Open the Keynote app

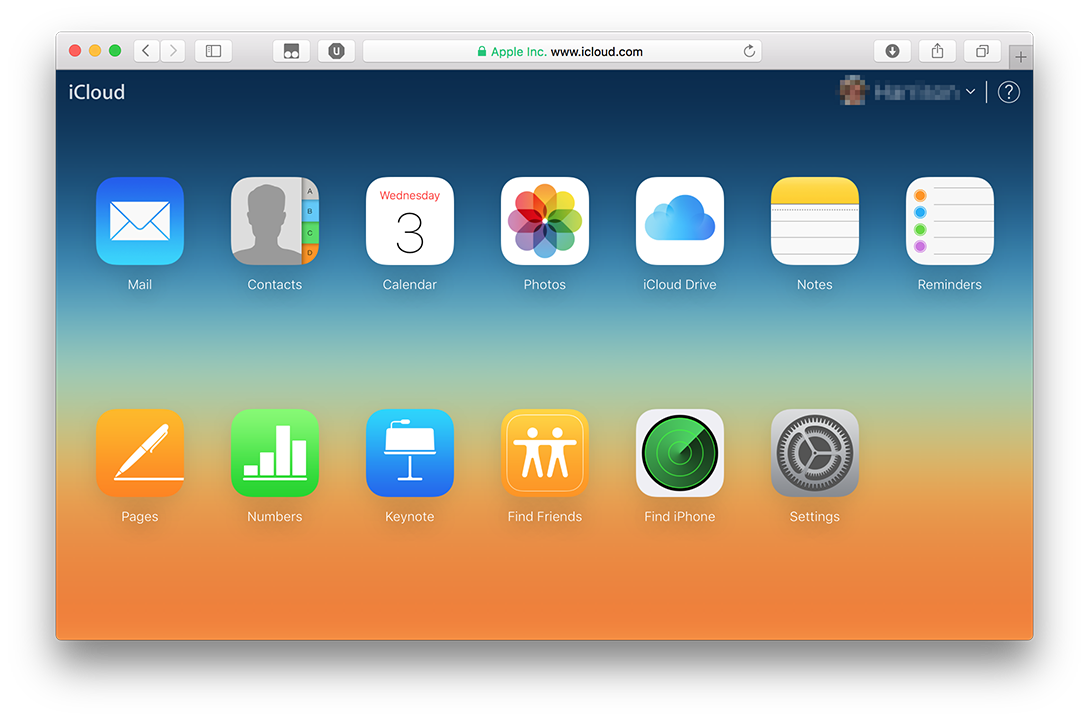click(x=410, y=453)
